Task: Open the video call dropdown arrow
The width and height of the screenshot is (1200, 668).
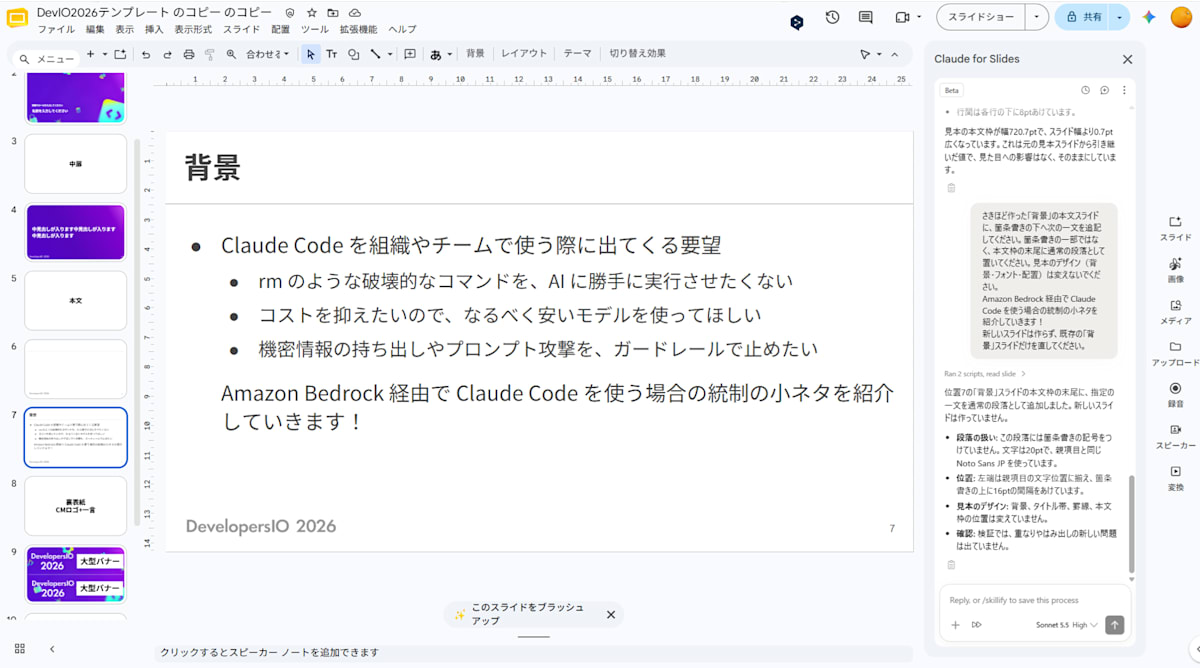Action: pyautogui.click(x=918, y=17)
